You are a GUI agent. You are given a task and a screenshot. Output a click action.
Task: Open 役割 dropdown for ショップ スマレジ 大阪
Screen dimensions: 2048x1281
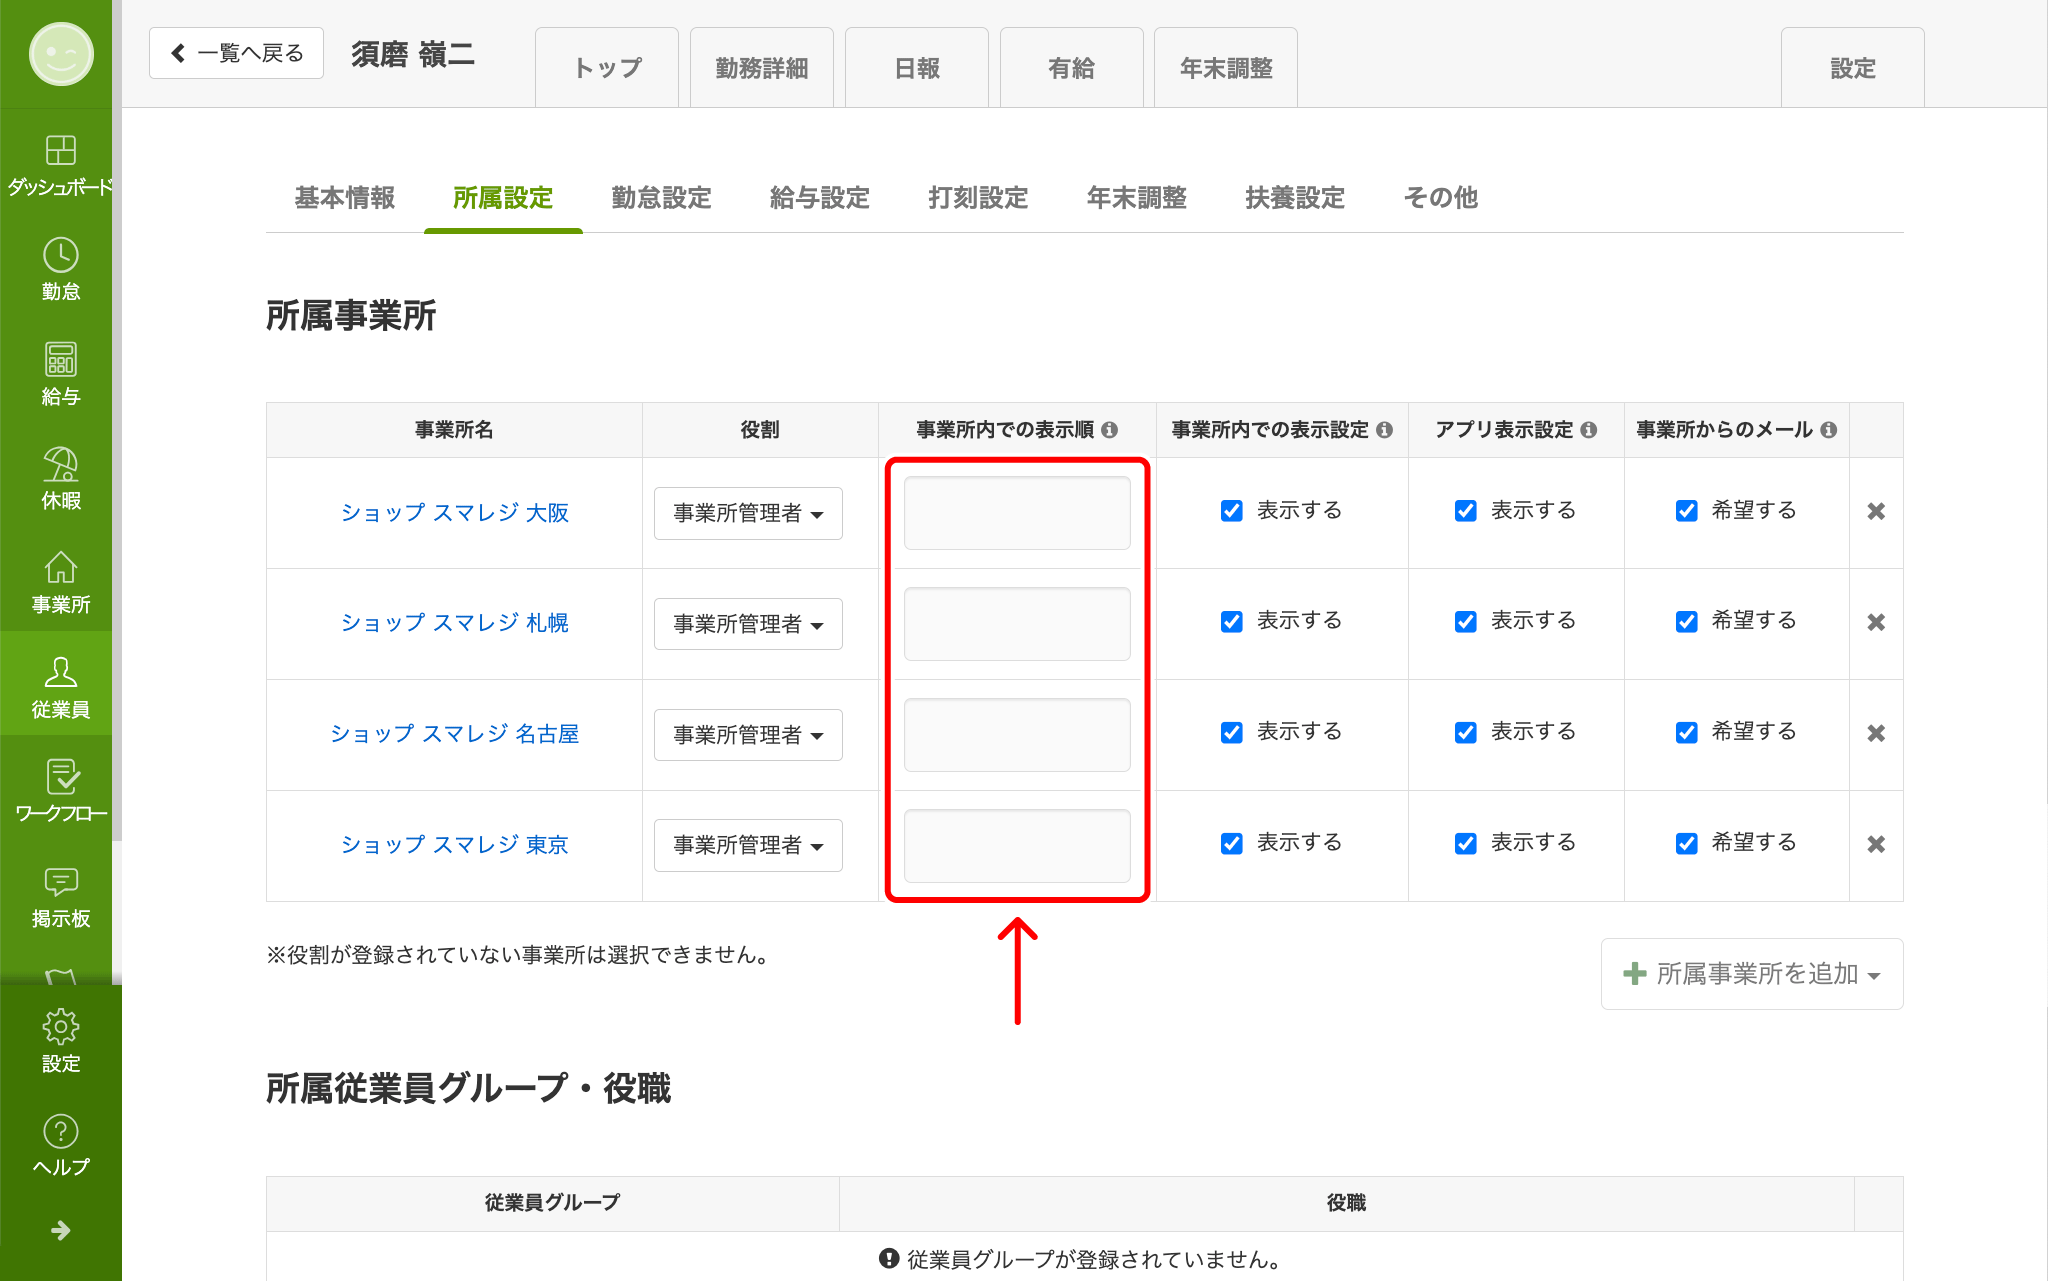[748, 513]
